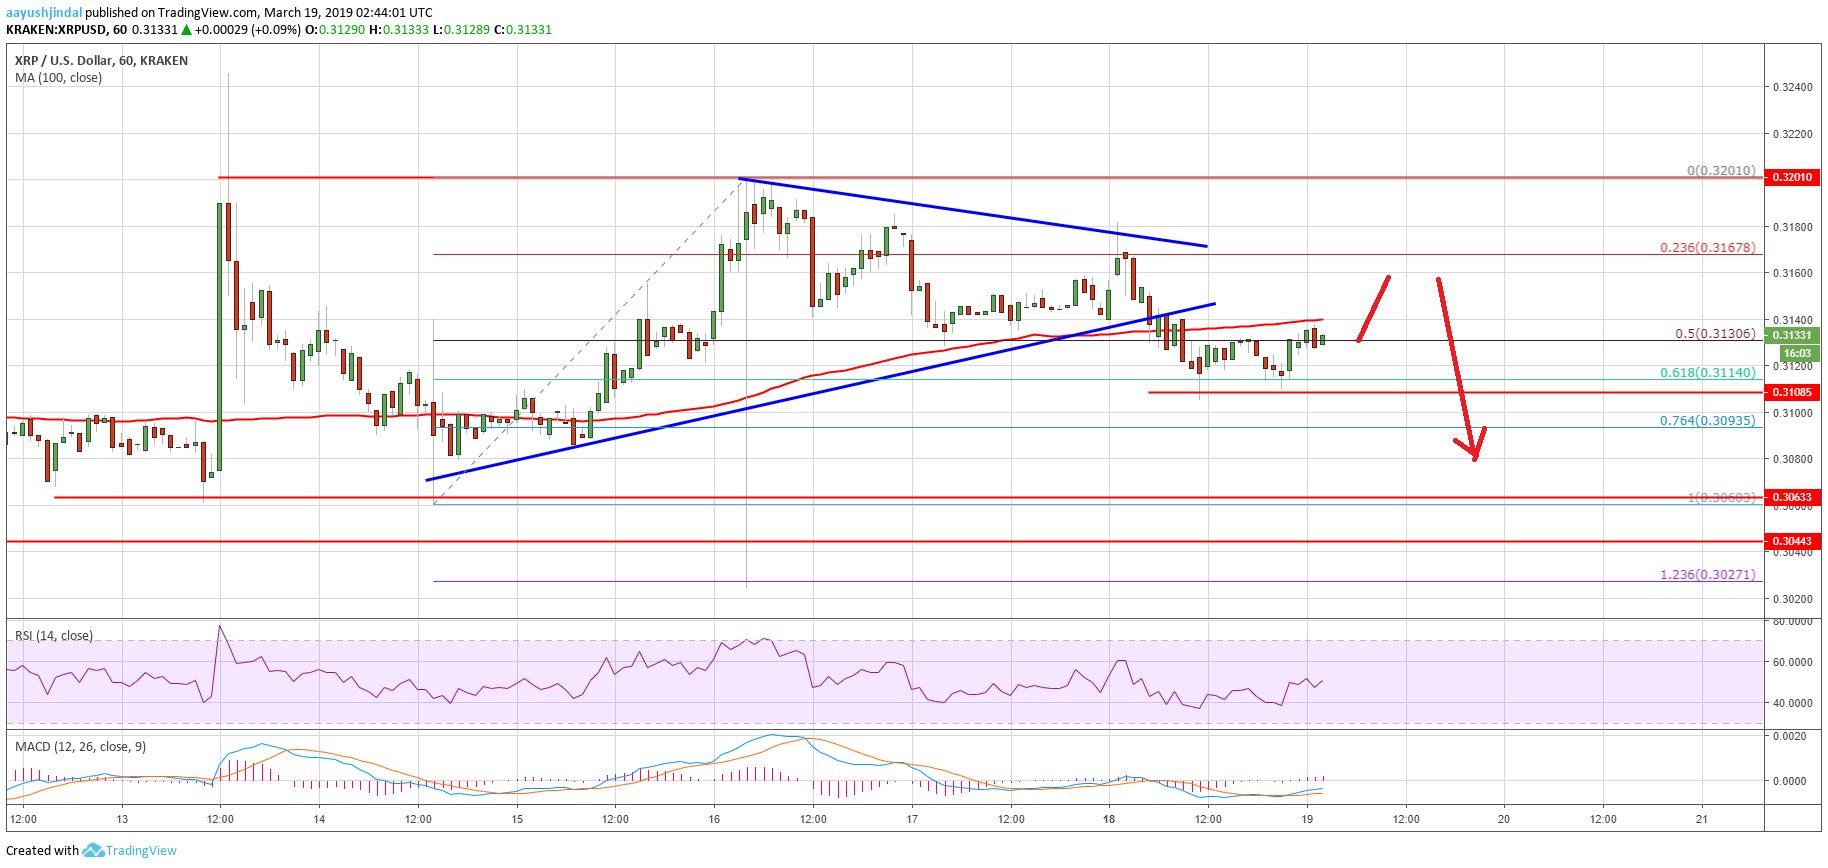Select the 1.236(0.30271) Fibonacci label

(1708, 575)
